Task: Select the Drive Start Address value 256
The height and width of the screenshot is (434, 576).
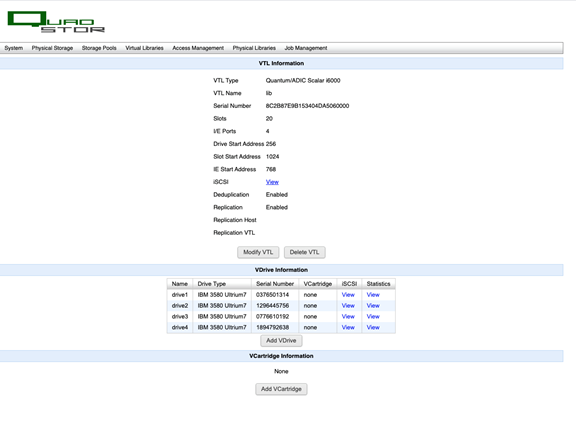Action: tap(271, 144)
